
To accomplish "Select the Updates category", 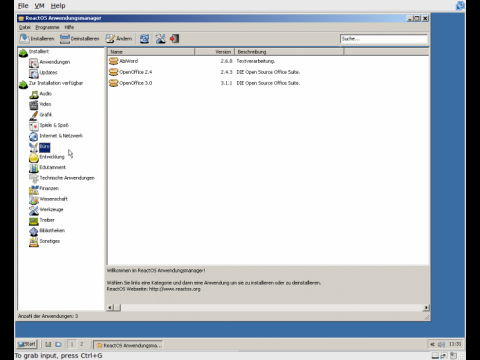I will 48,72.
